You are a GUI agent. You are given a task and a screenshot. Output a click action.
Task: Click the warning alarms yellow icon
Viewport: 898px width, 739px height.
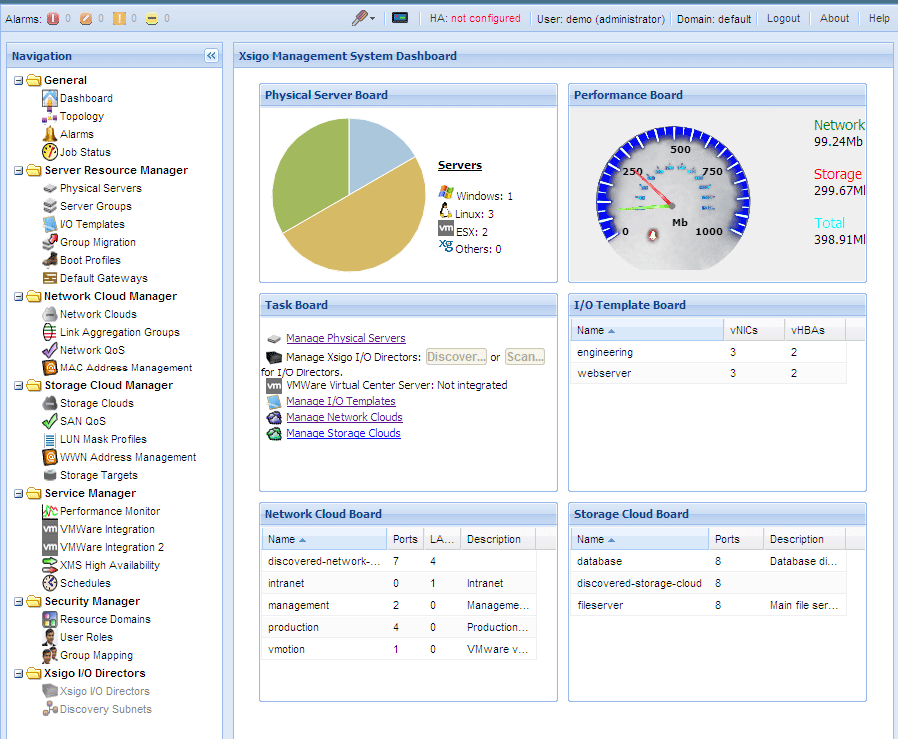point(152,19)
